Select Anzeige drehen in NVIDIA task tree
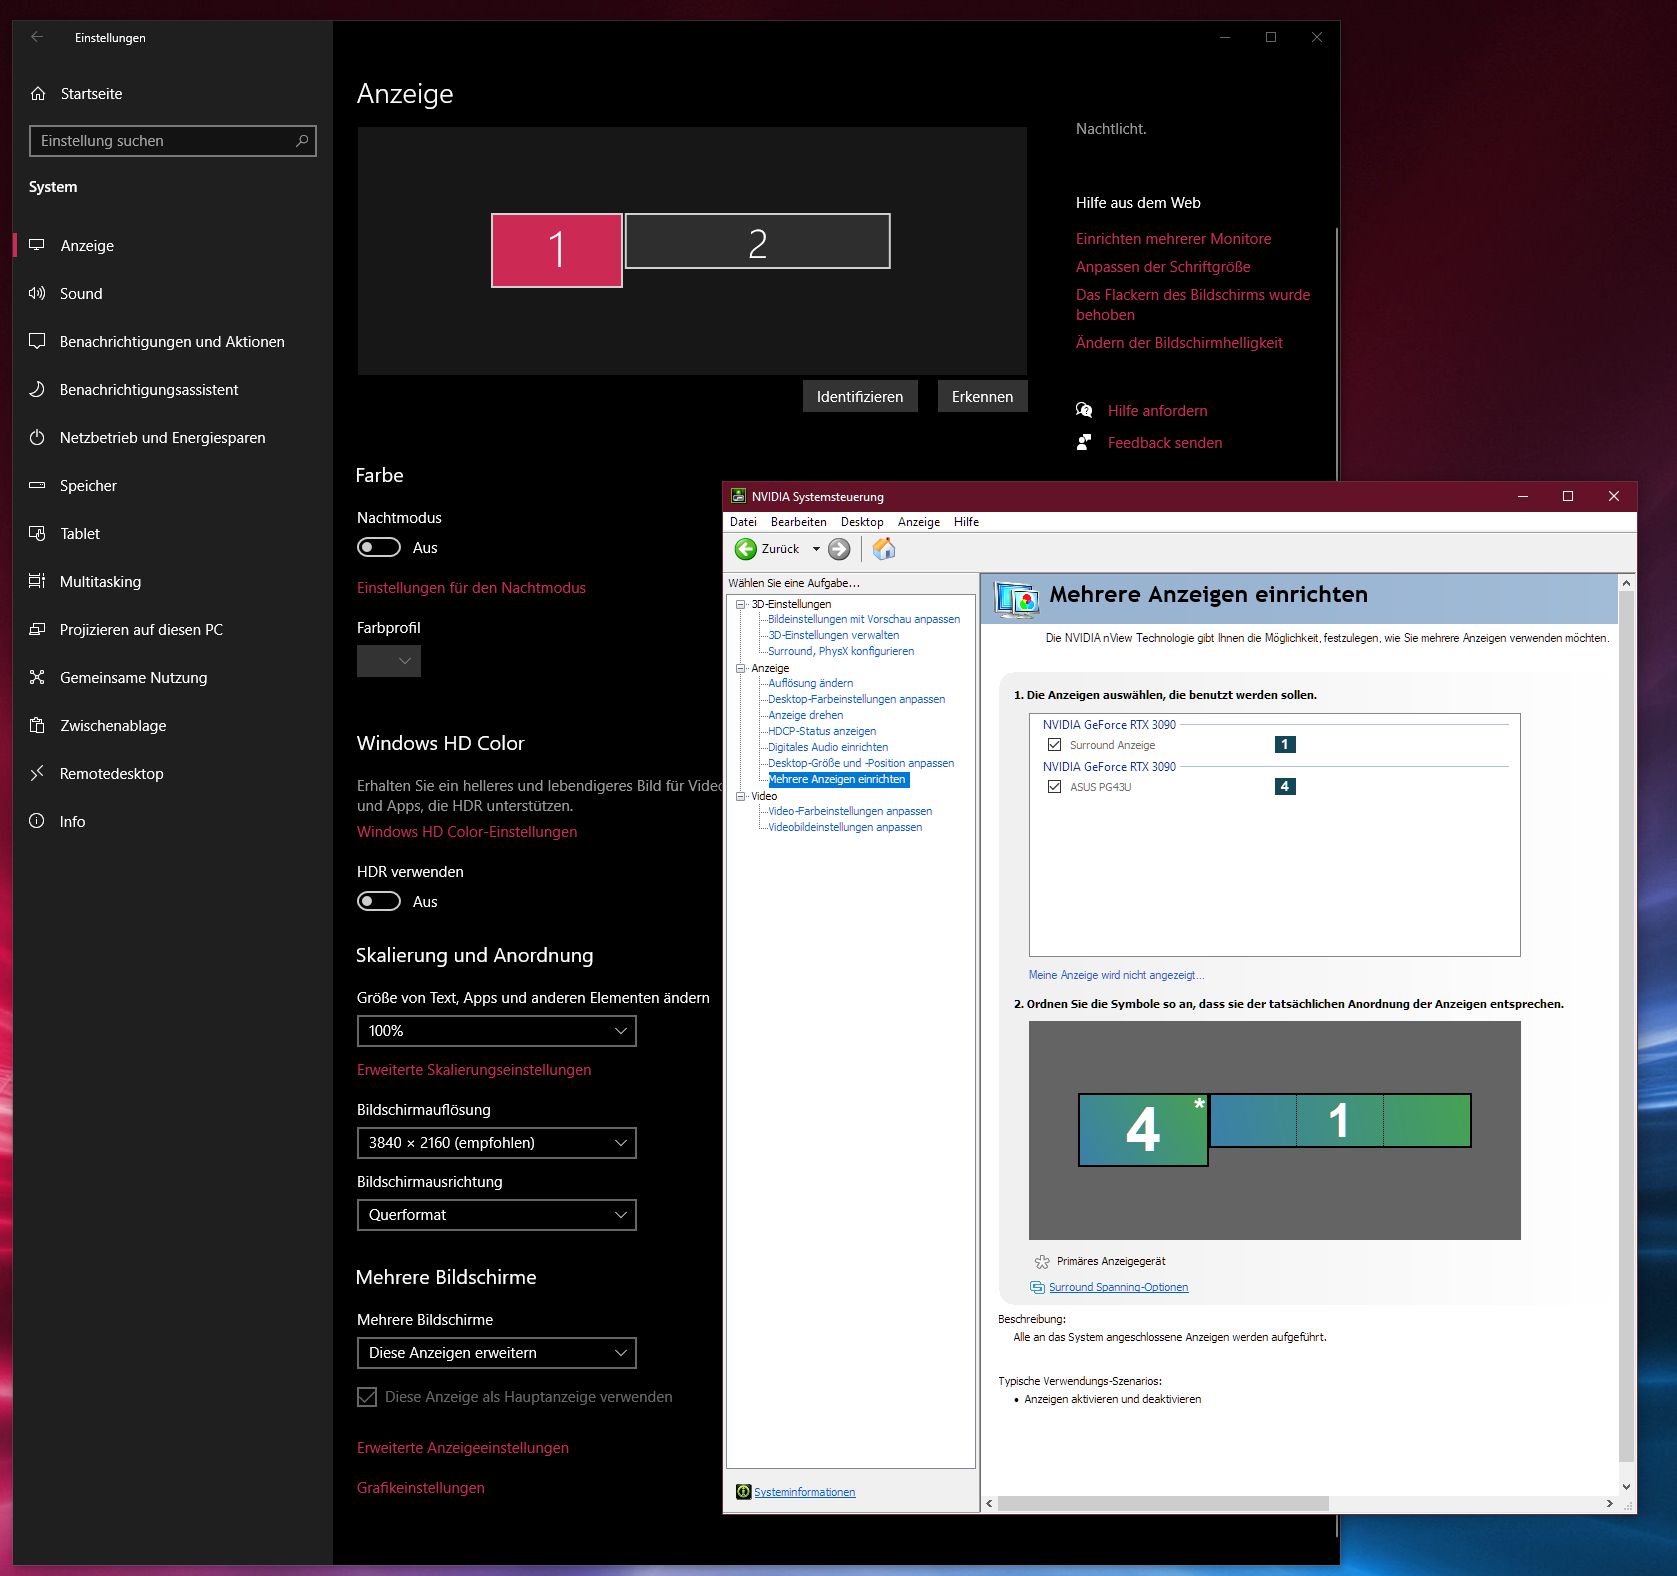 pyautogui.click(x=806, y=715)
